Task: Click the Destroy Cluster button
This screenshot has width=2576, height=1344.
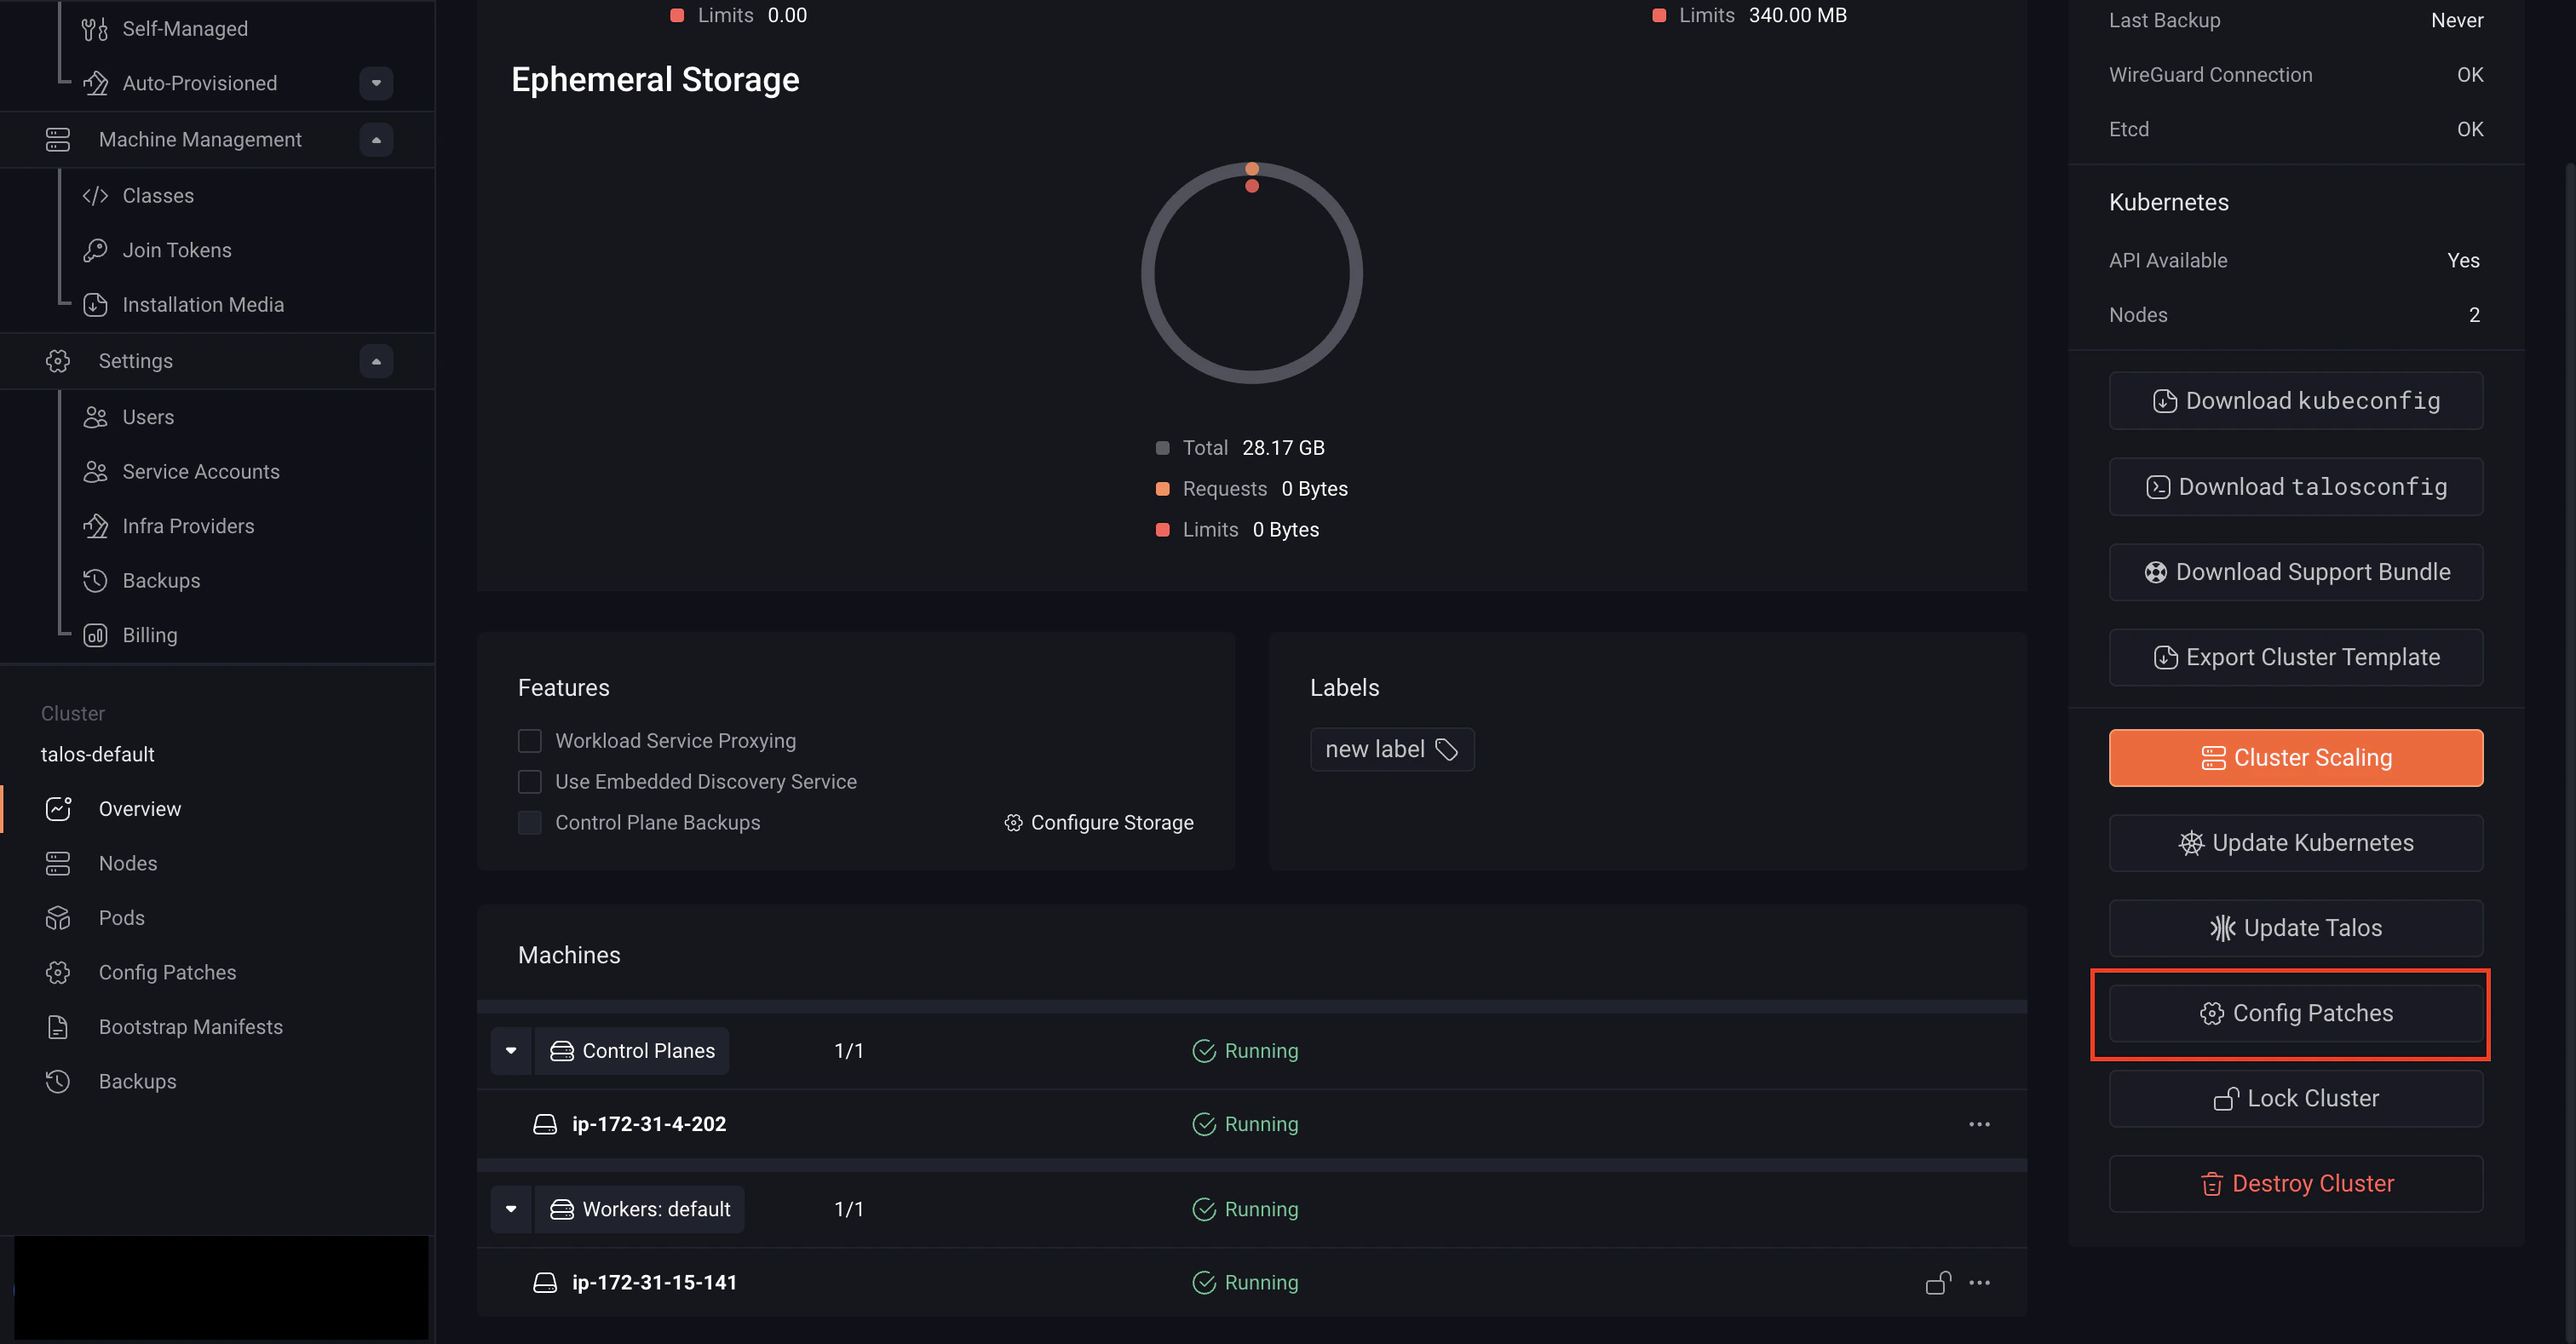Action: 2295,1183
